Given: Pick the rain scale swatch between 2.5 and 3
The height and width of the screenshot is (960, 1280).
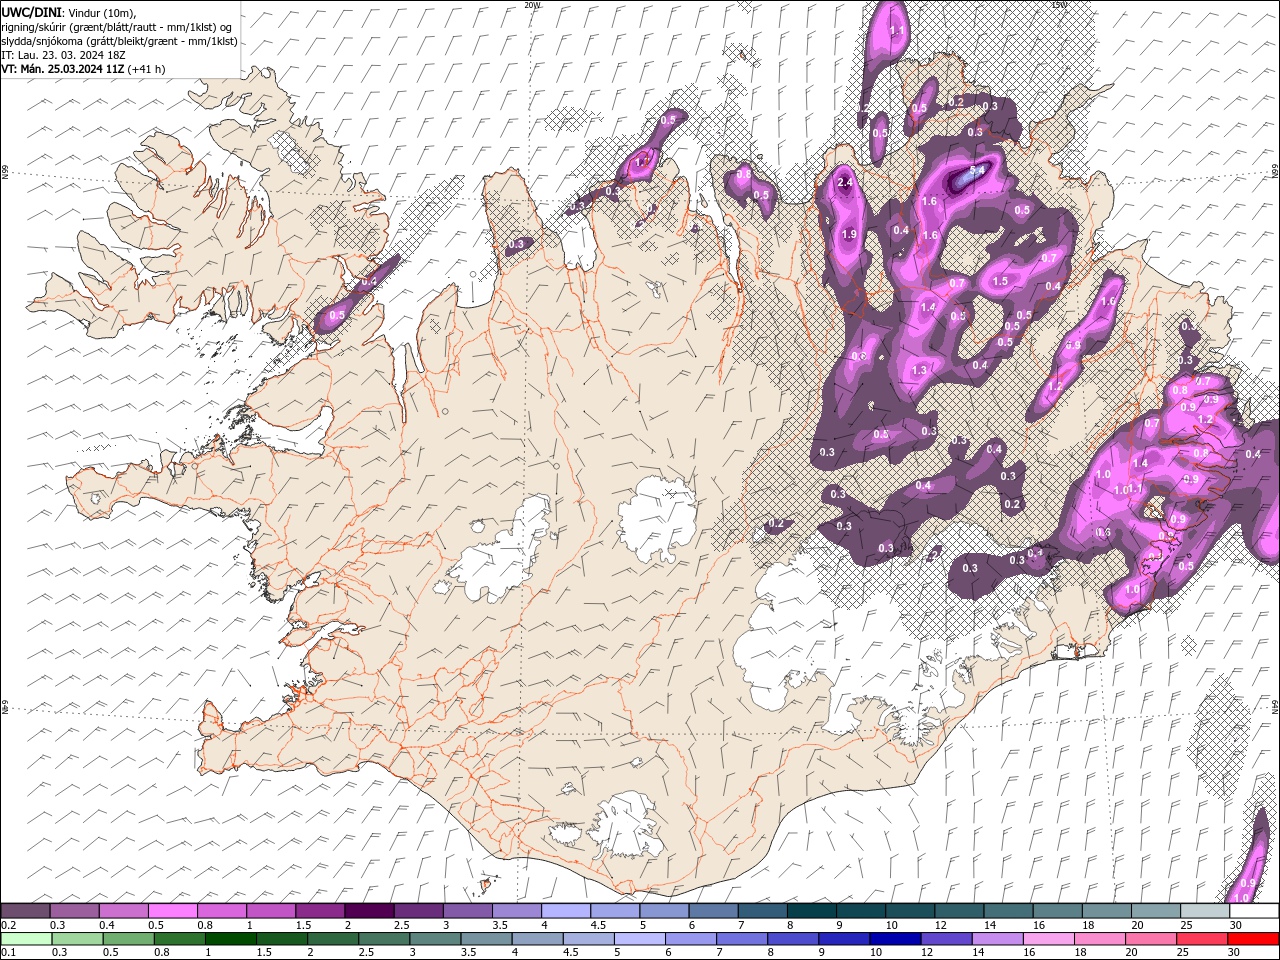Looking at the screenshot, I should (383, 938).
